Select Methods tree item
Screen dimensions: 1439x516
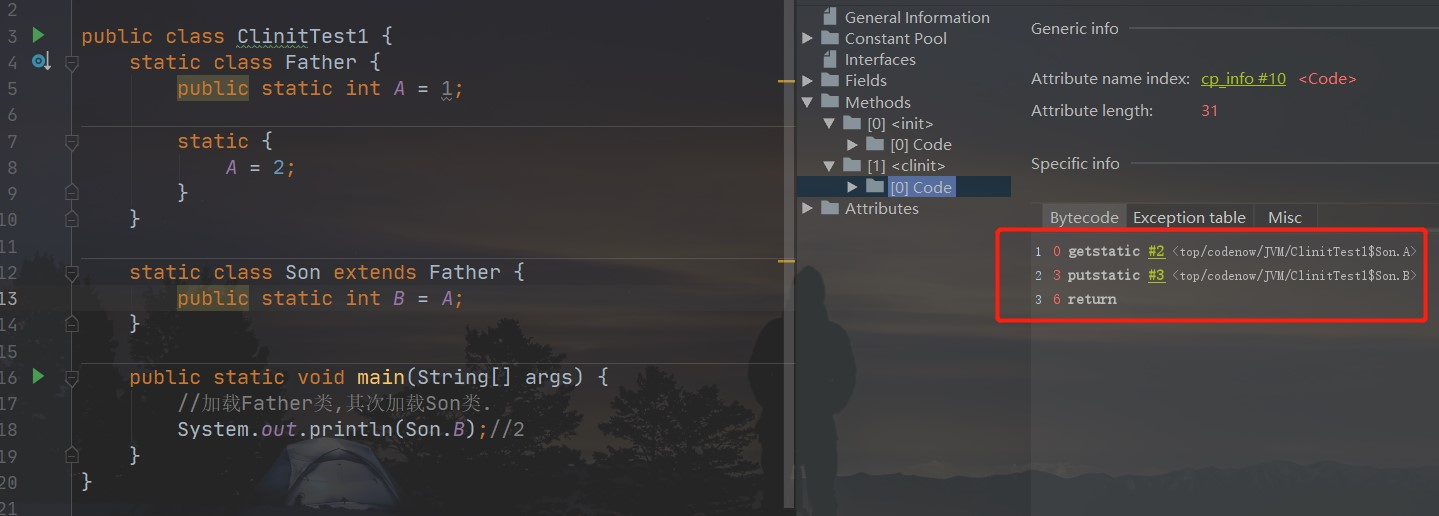[878, 102]
